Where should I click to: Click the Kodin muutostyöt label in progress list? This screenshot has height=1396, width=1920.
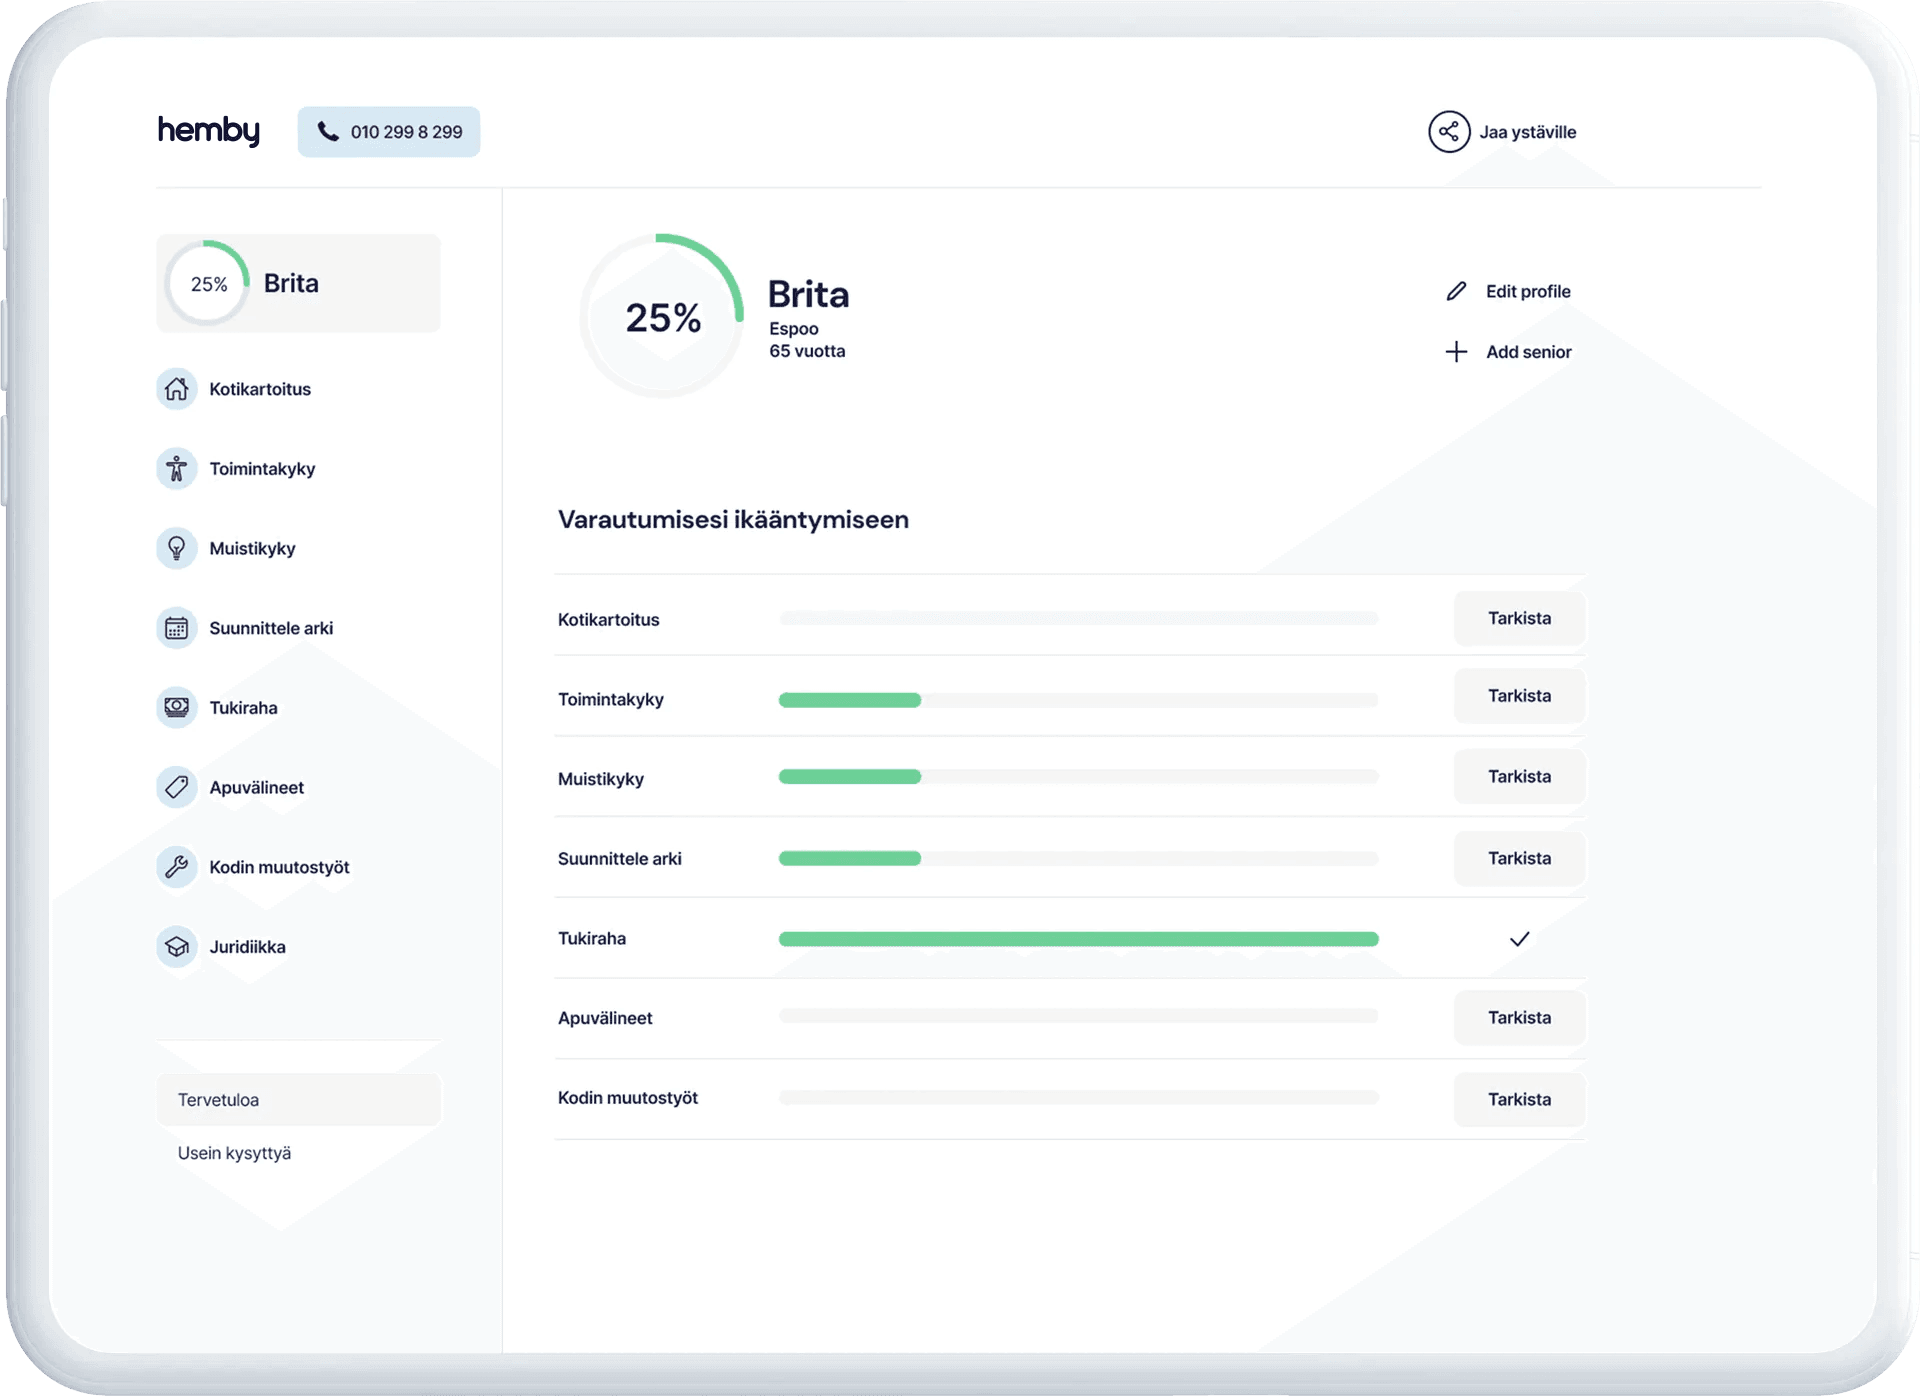pos(627,1097)
